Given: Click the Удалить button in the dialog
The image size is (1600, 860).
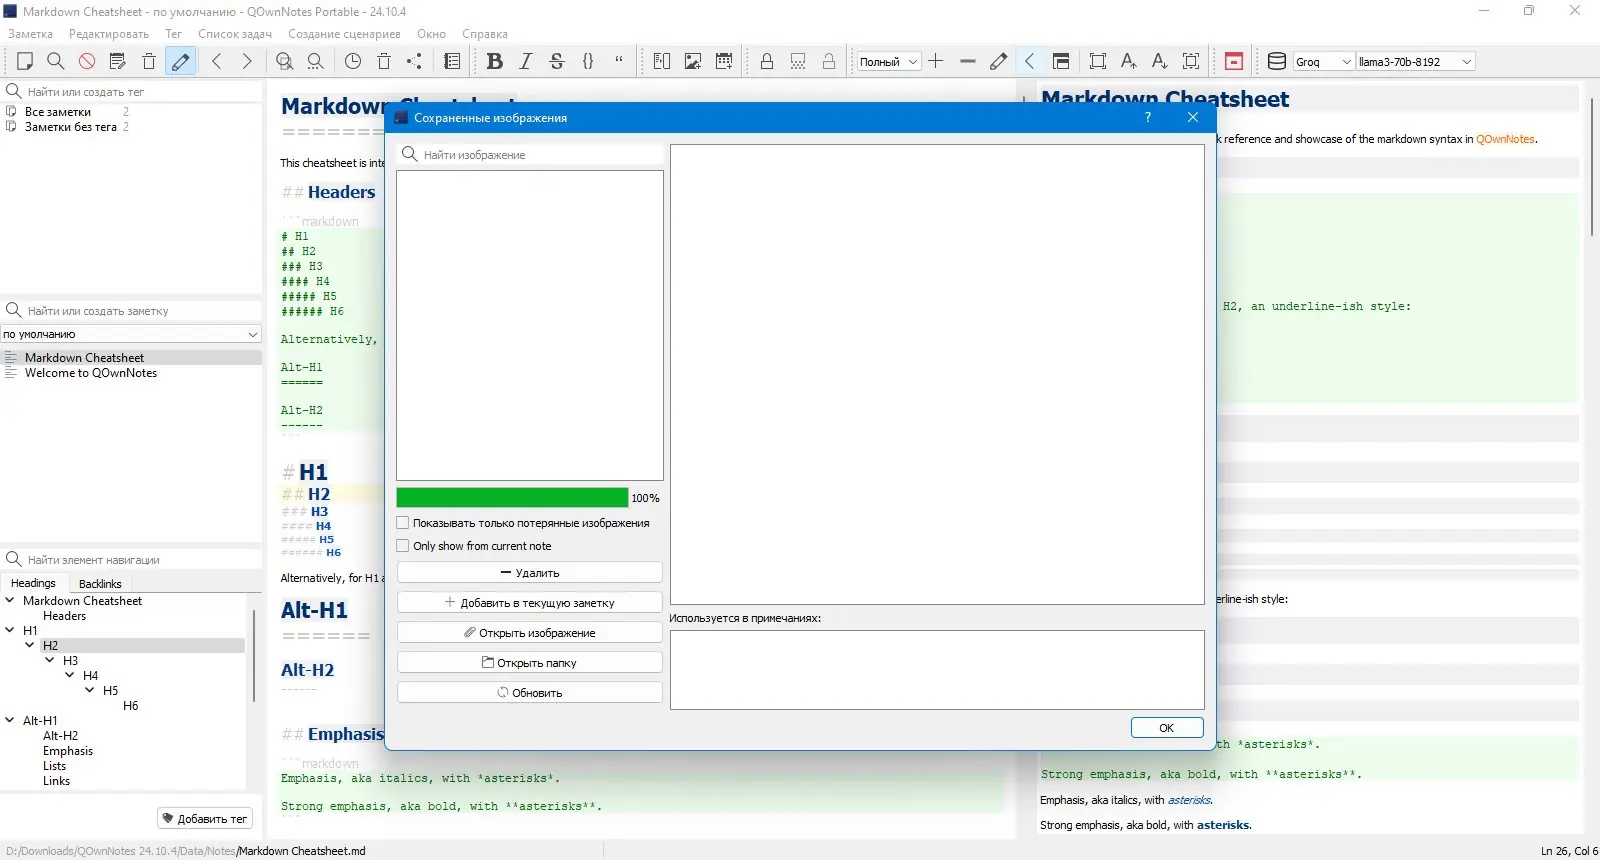Looking at the screenshot, I should pyautogui.click(x=530, y=573).
